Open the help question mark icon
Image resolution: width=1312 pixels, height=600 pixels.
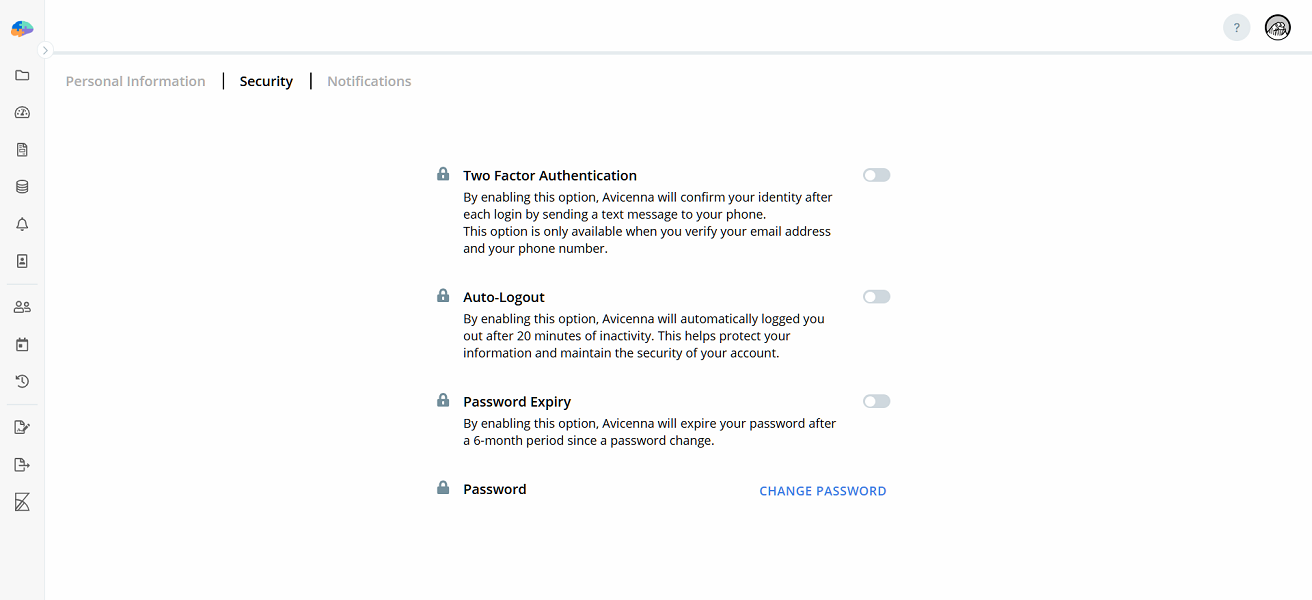(1236, 27)
